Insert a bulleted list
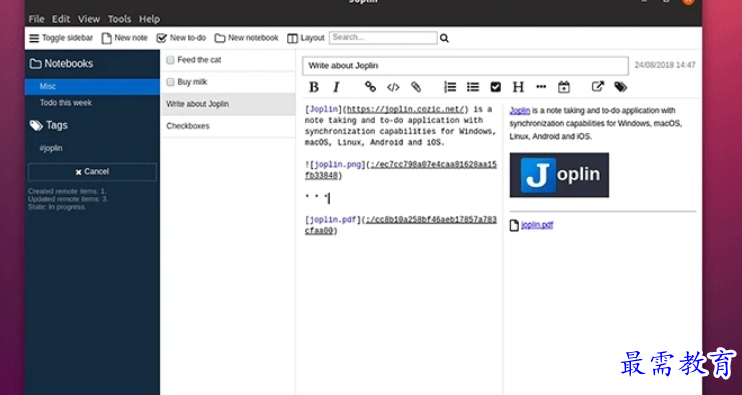742x395 pixels. [x=473, y=87]
